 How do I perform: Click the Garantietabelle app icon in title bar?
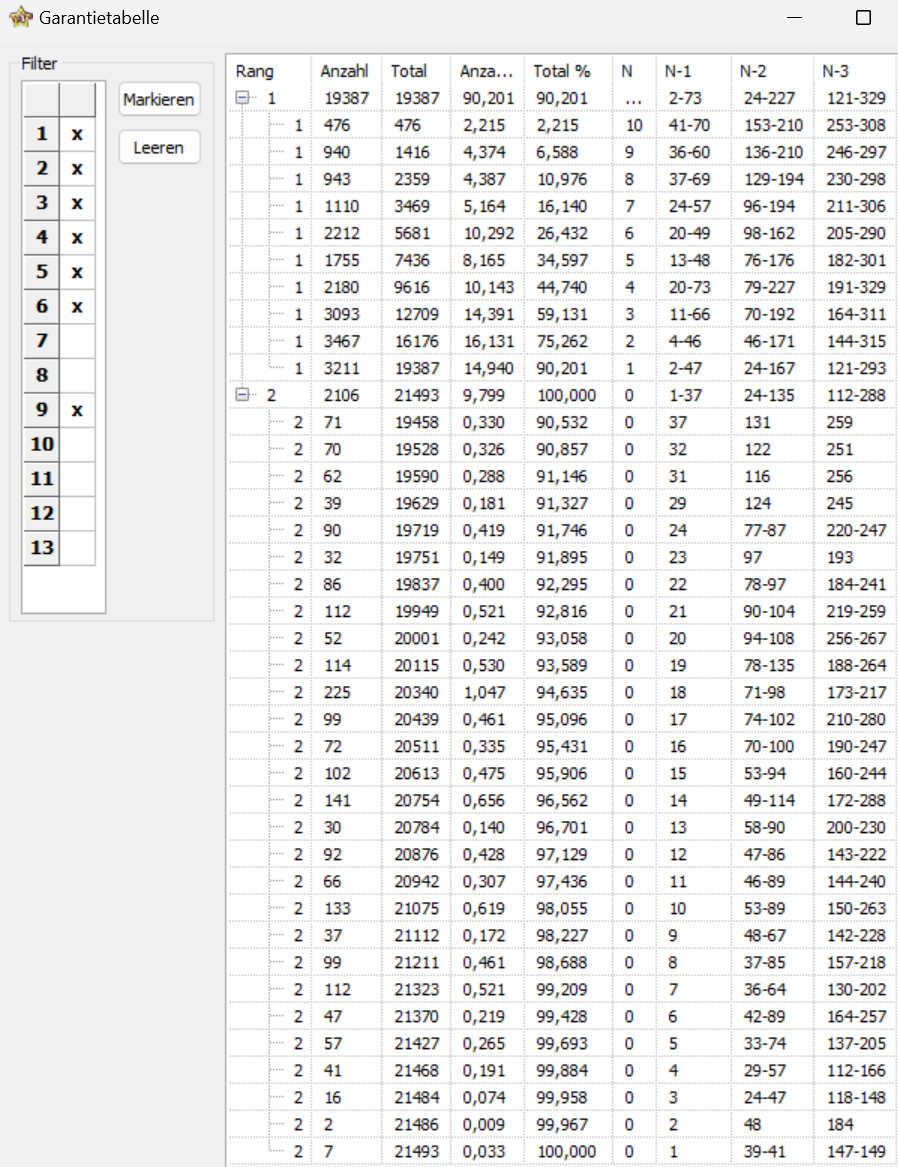(x=21, y=17)
